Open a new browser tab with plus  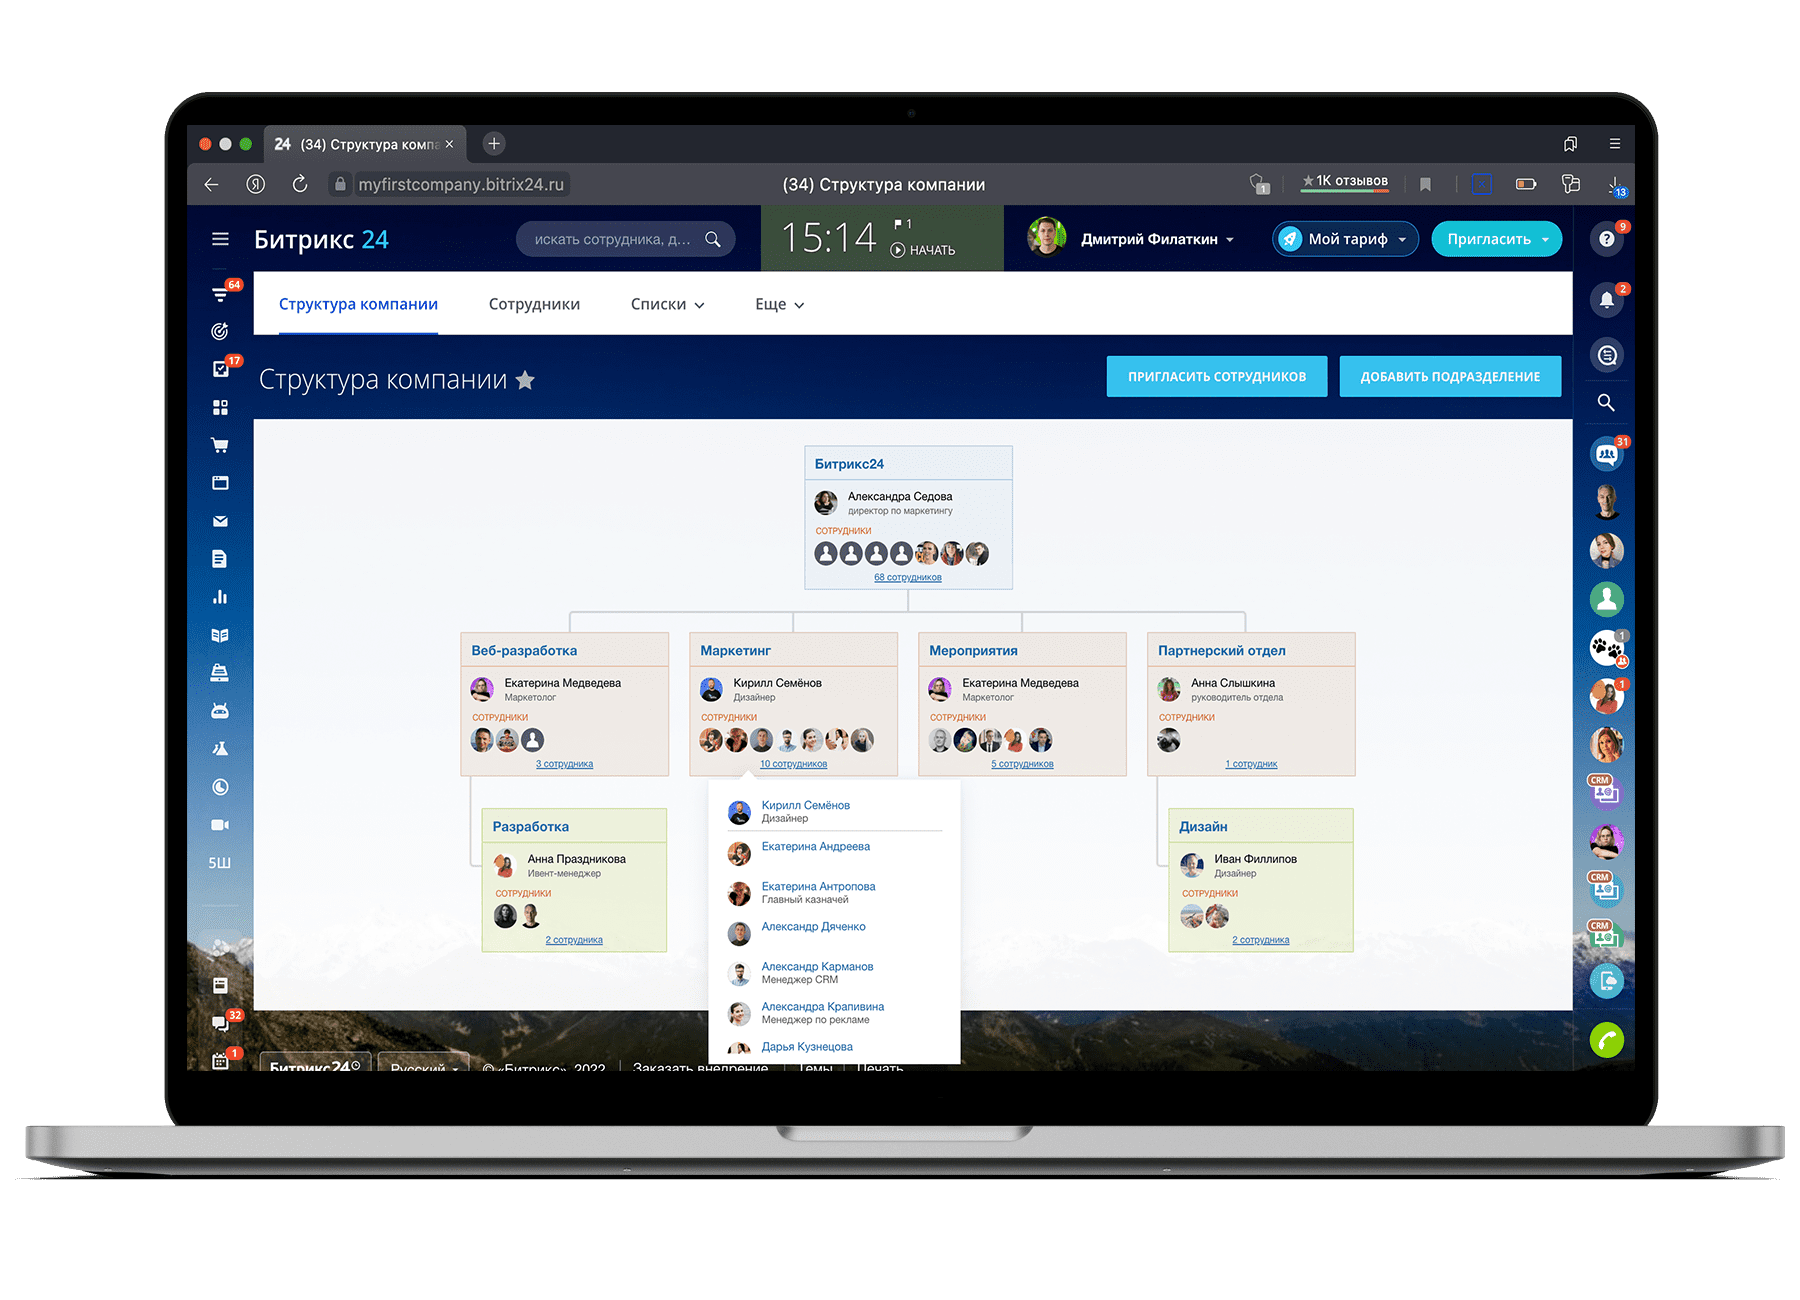[494, 144]
